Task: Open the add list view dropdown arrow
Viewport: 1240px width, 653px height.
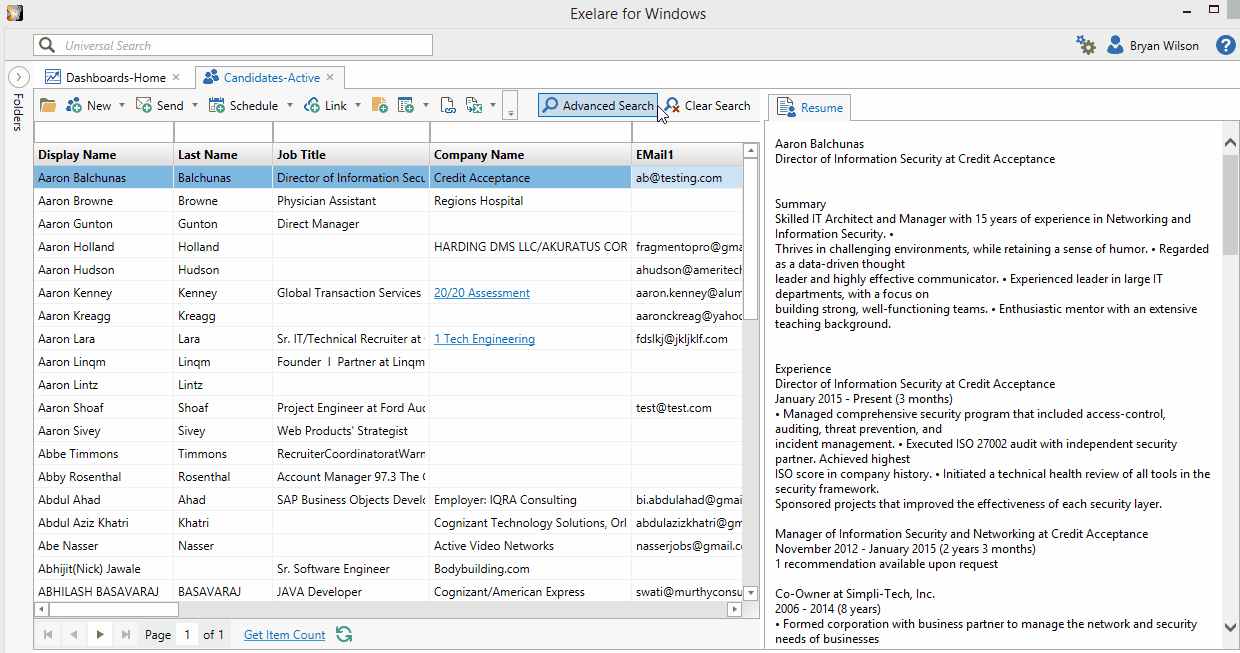Action: pyautogui.click(x=425, y=105)
